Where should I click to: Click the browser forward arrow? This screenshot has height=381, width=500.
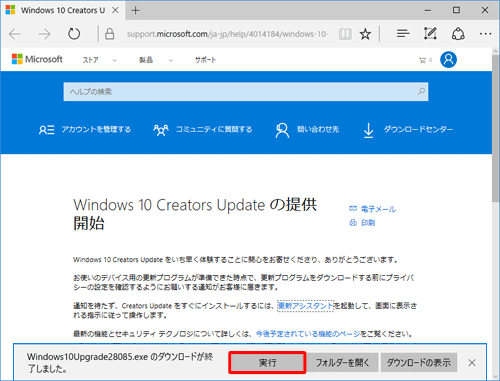coord(44,34)
